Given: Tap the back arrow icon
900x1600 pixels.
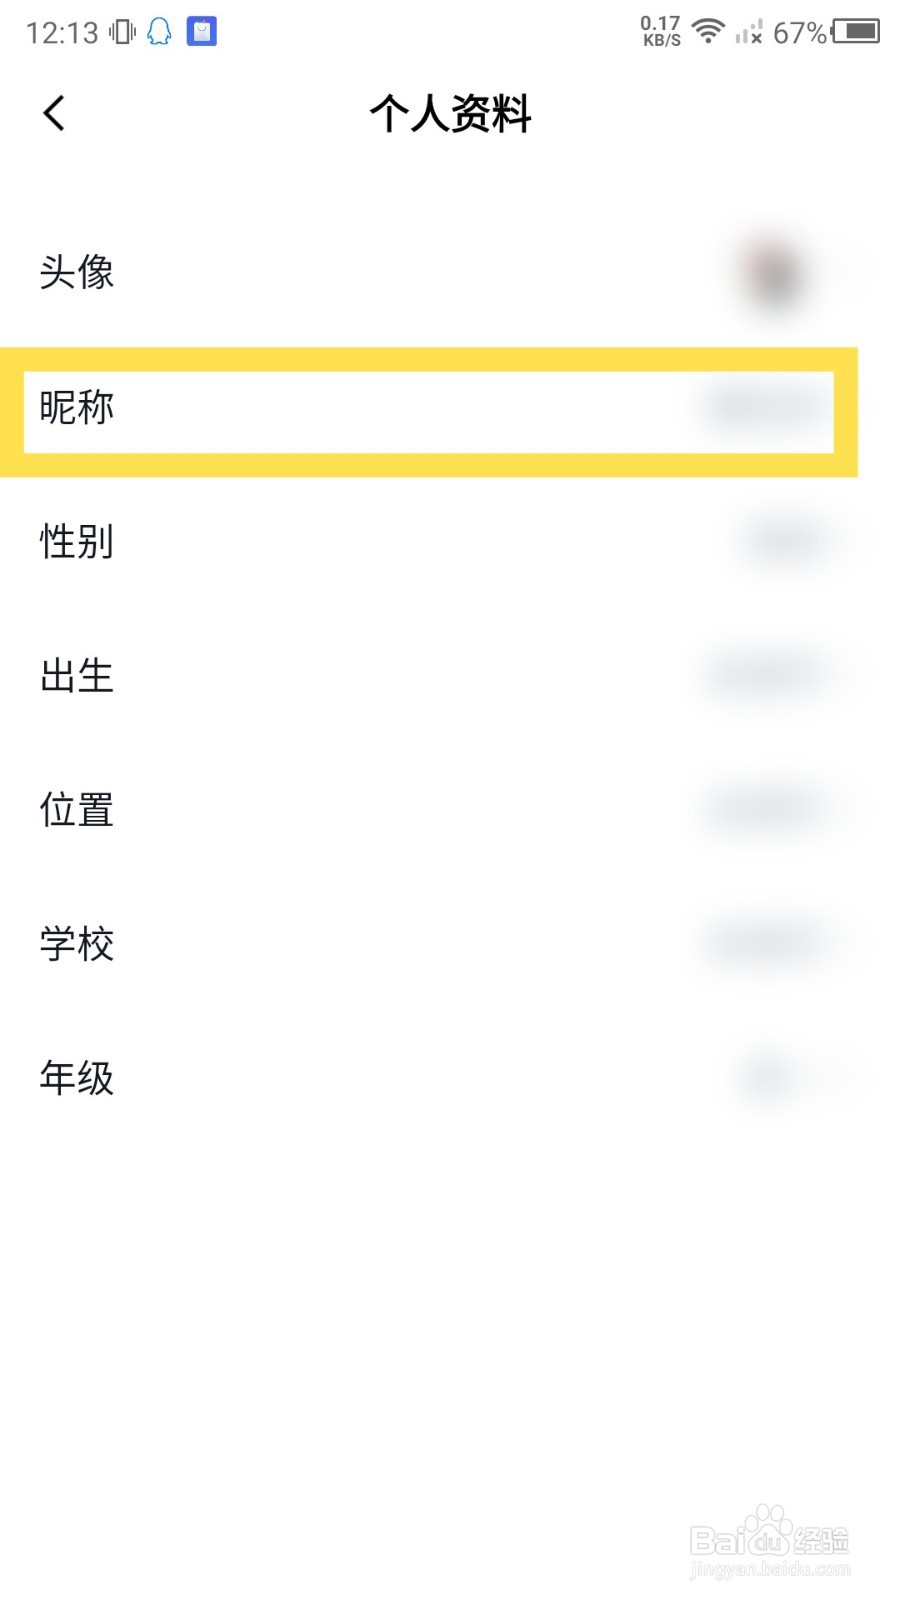Looking at the screenshot, I should 54,113.
